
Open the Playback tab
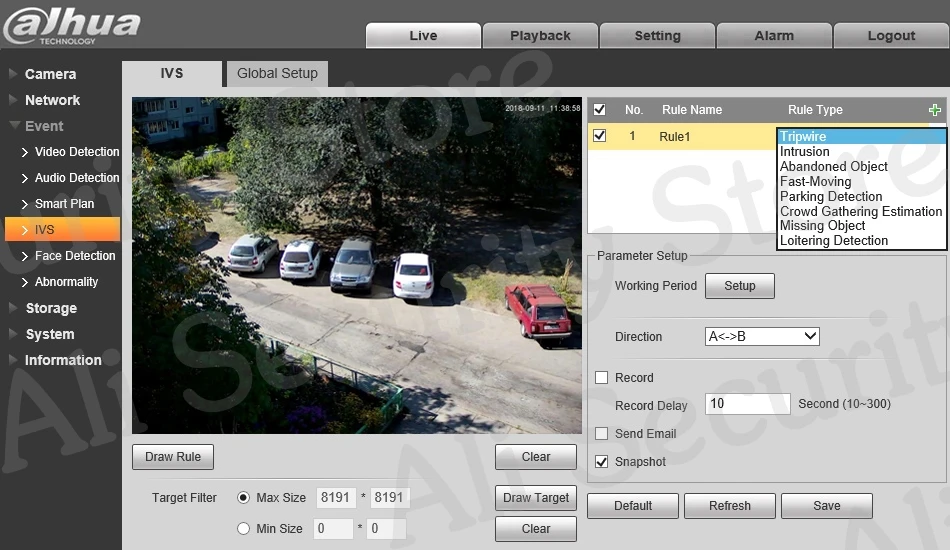tap(540, 36)
